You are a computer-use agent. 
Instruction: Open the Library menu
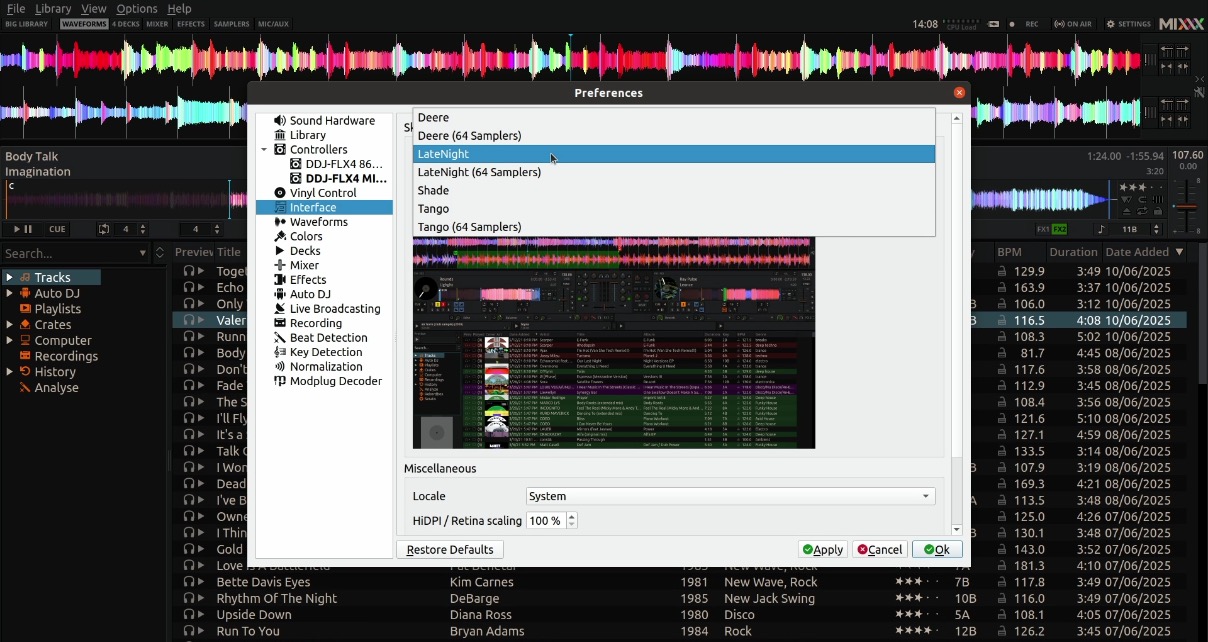coord(53,9)
